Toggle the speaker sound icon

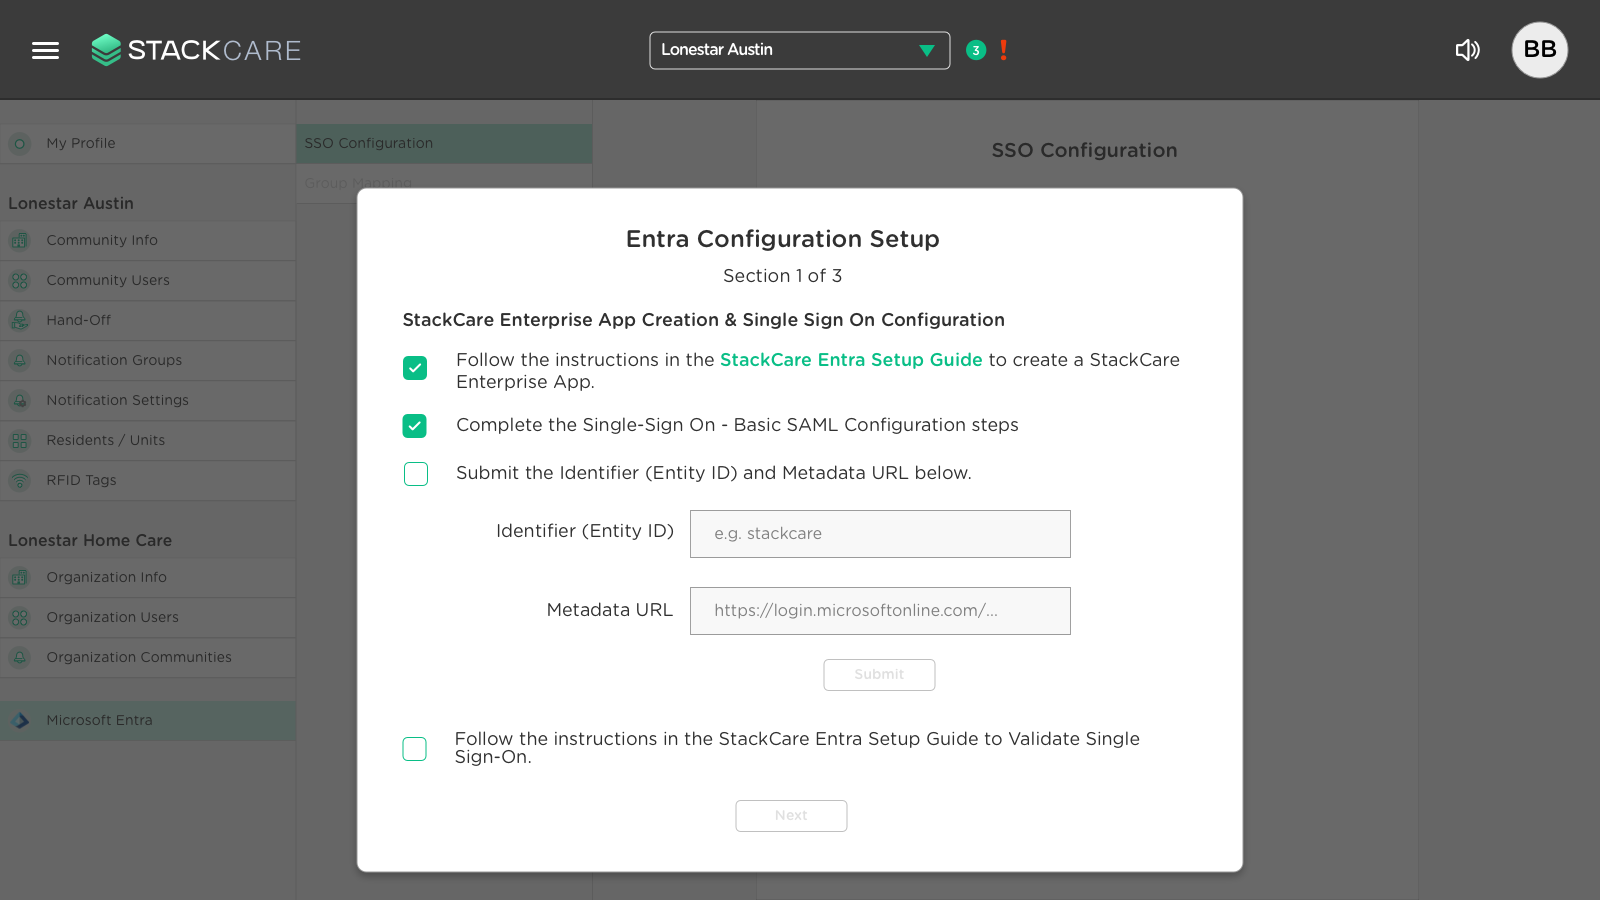point(1467,50)
